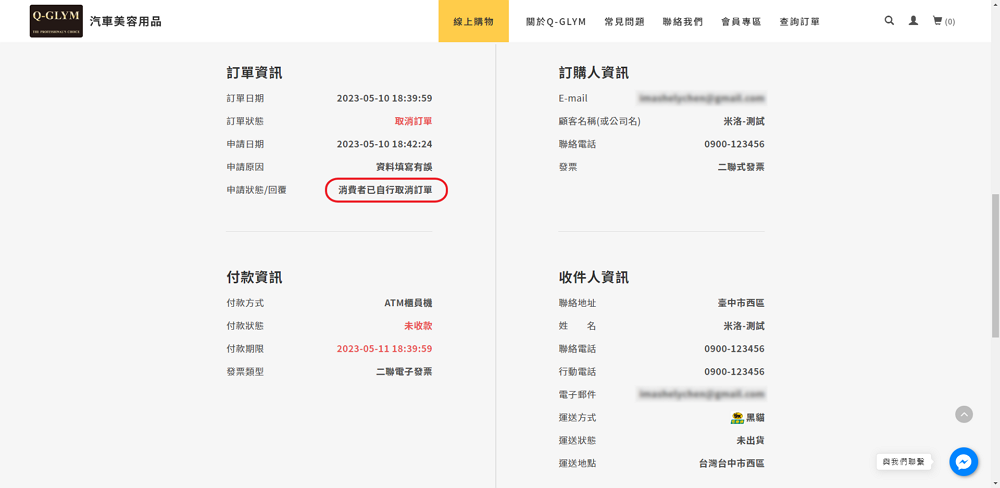The image size is (1000, 488).
Task: Open the shopping cart icon
Action: 942,21
